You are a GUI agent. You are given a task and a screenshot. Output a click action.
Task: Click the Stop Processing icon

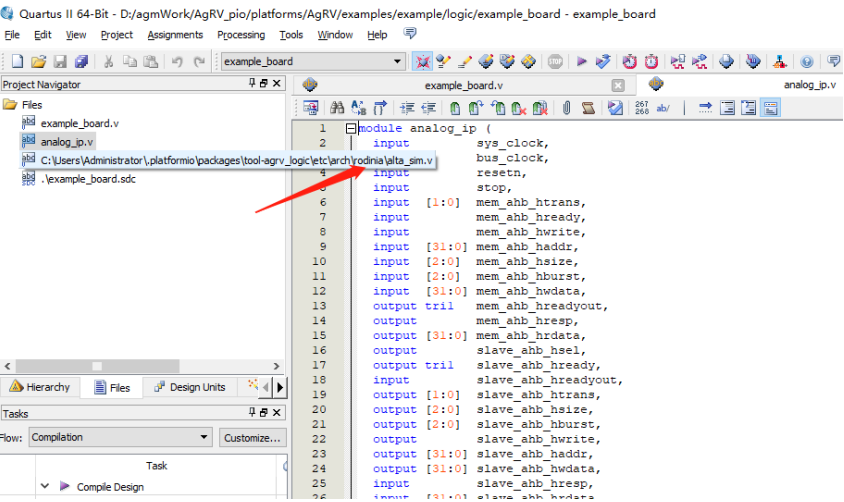pyautogui.click(x=556, y=61)
